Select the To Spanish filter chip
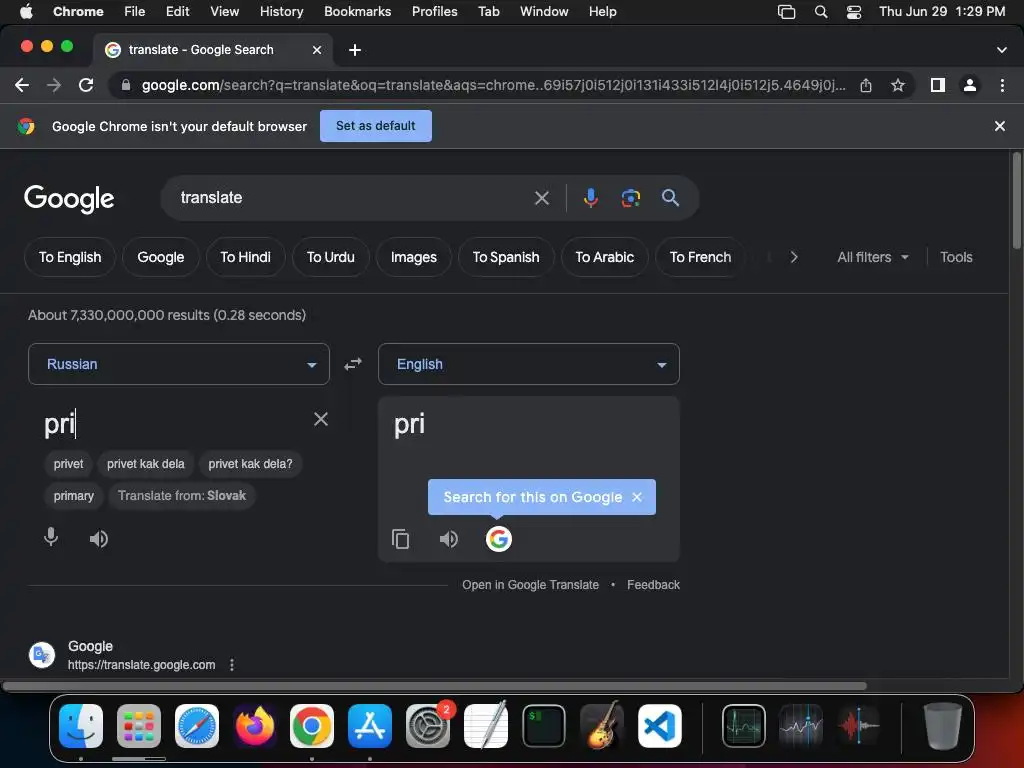Image resolution: width=1024 pixels, height=768 pixels. [x=506, y=257]
